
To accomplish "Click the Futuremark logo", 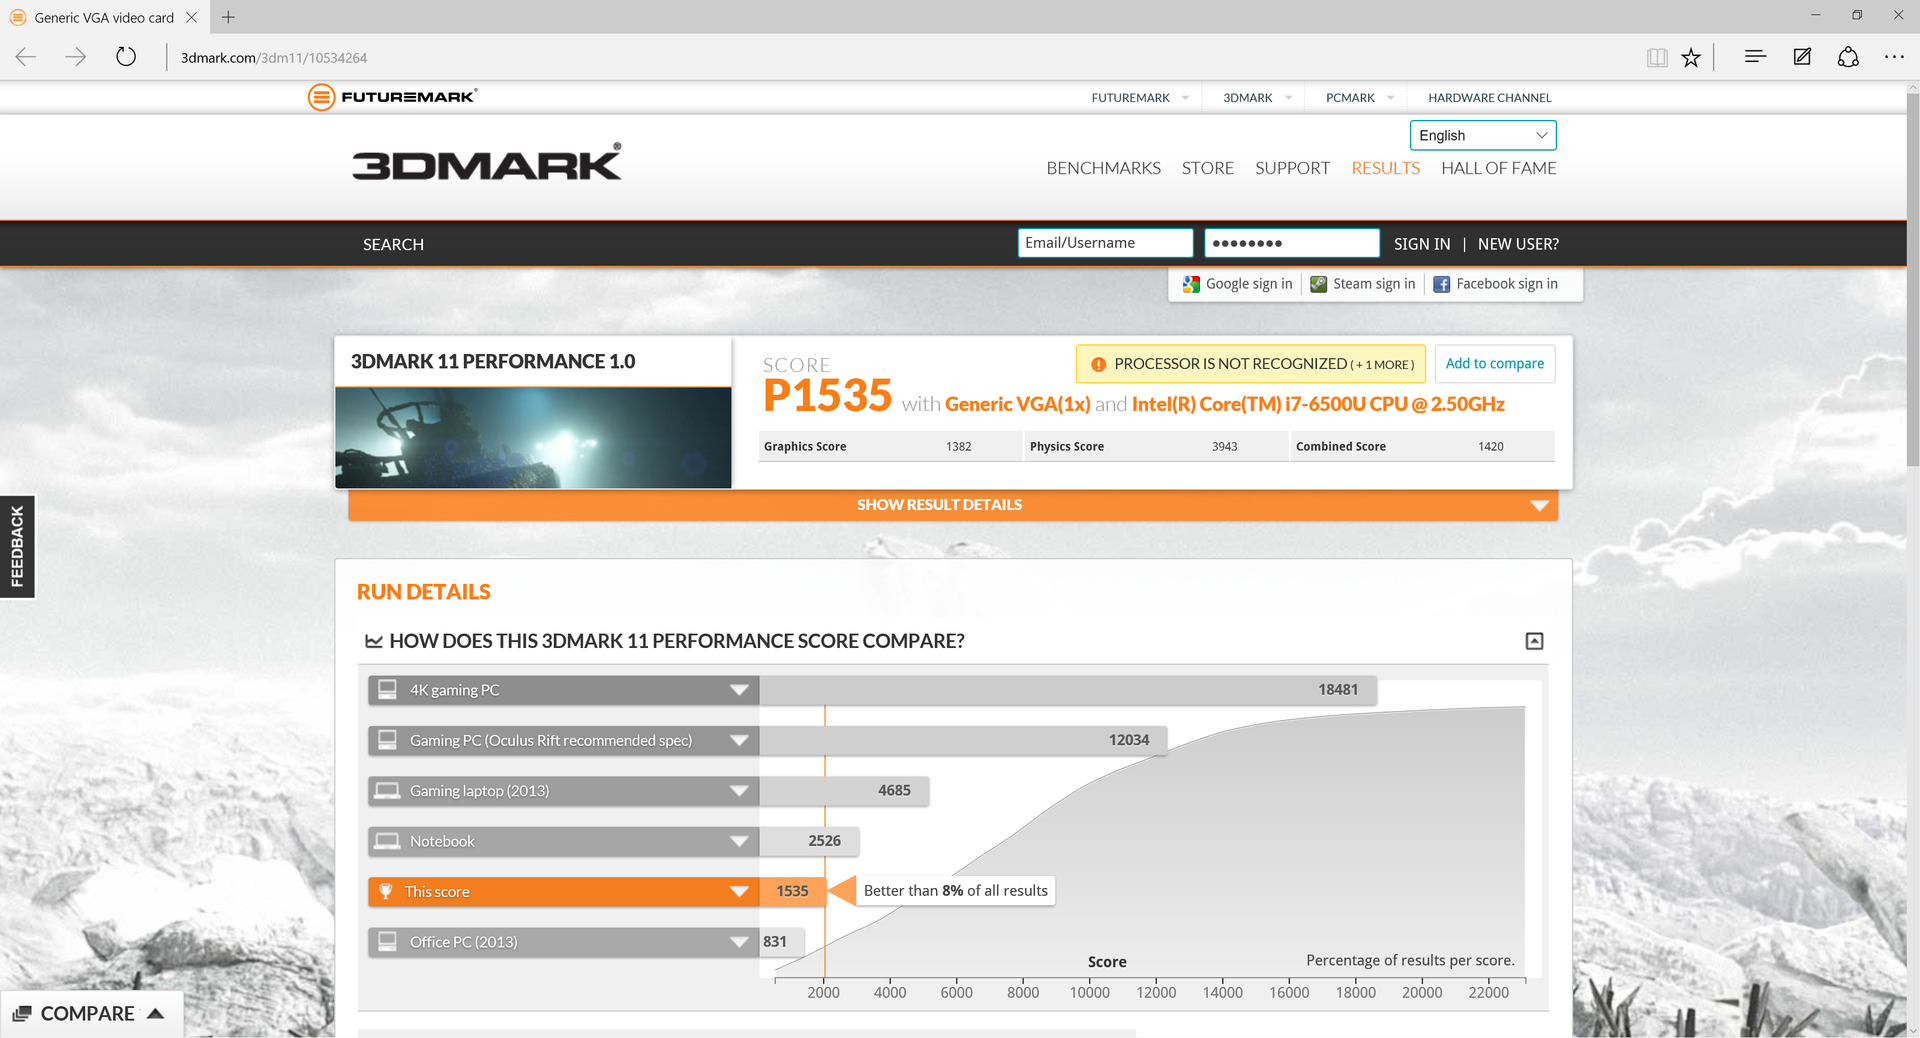I will (x=393, y=97).
